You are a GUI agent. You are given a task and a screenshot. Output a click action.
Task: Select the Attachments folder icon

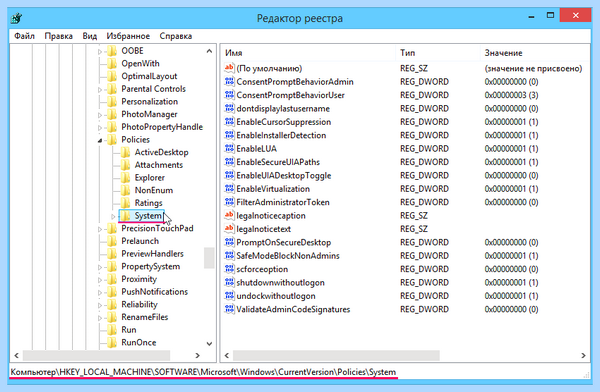[125, 165]
